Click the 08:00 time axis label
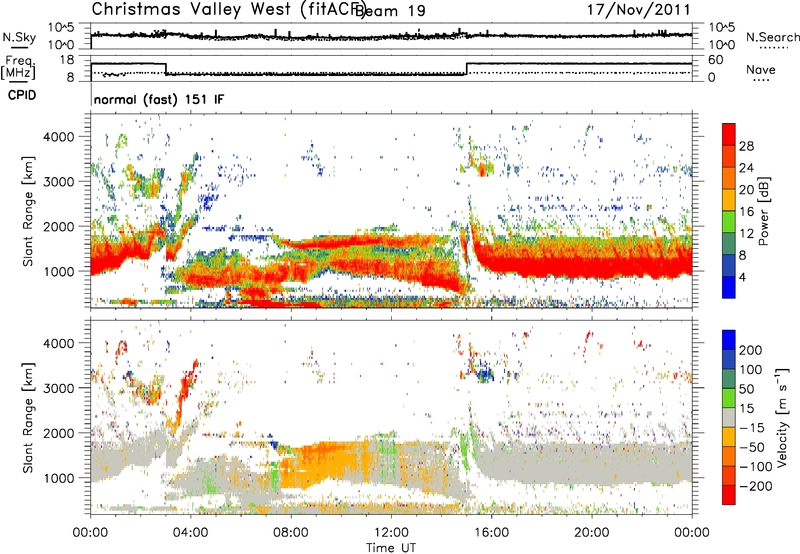The image size is (800, 554). coord(291,533)
